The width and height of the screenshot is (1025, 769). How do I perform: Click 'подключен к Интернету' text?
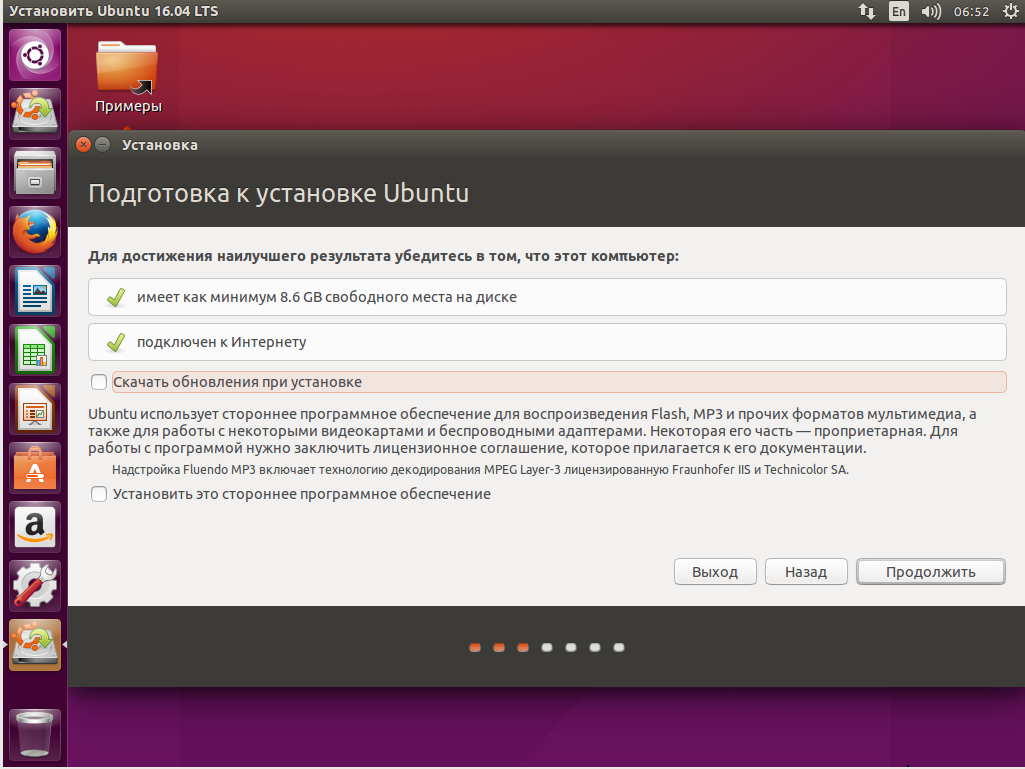click(x=222, y=342)
